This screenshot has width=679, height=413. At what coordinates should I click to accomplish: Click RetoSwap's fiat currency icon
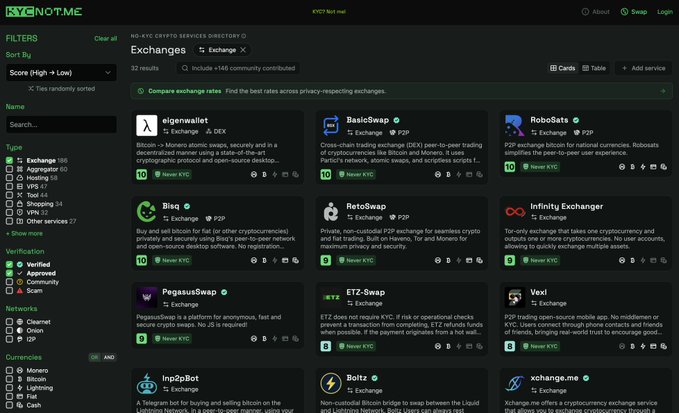(x=469, y=260)
